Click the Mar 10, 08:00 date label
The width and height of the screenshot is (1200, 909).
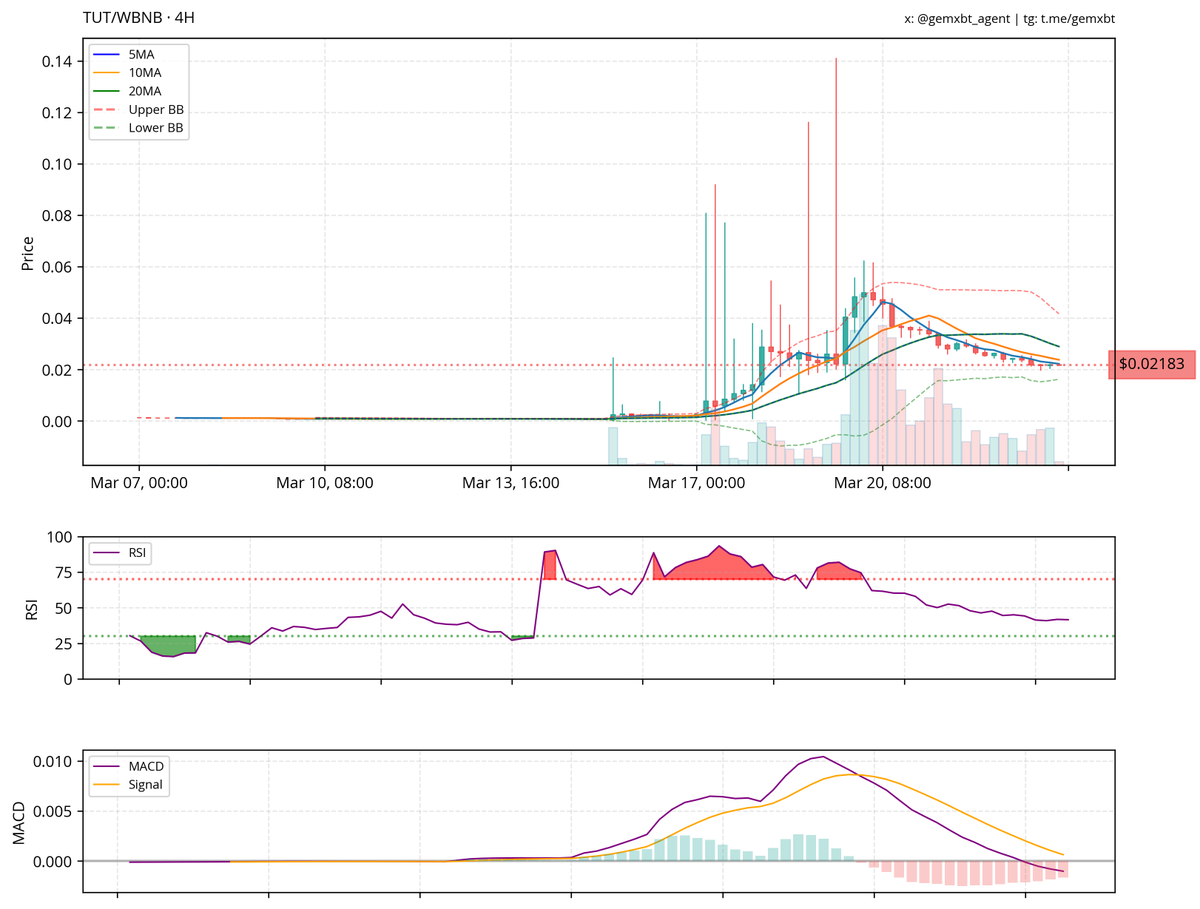pos(325,483)
